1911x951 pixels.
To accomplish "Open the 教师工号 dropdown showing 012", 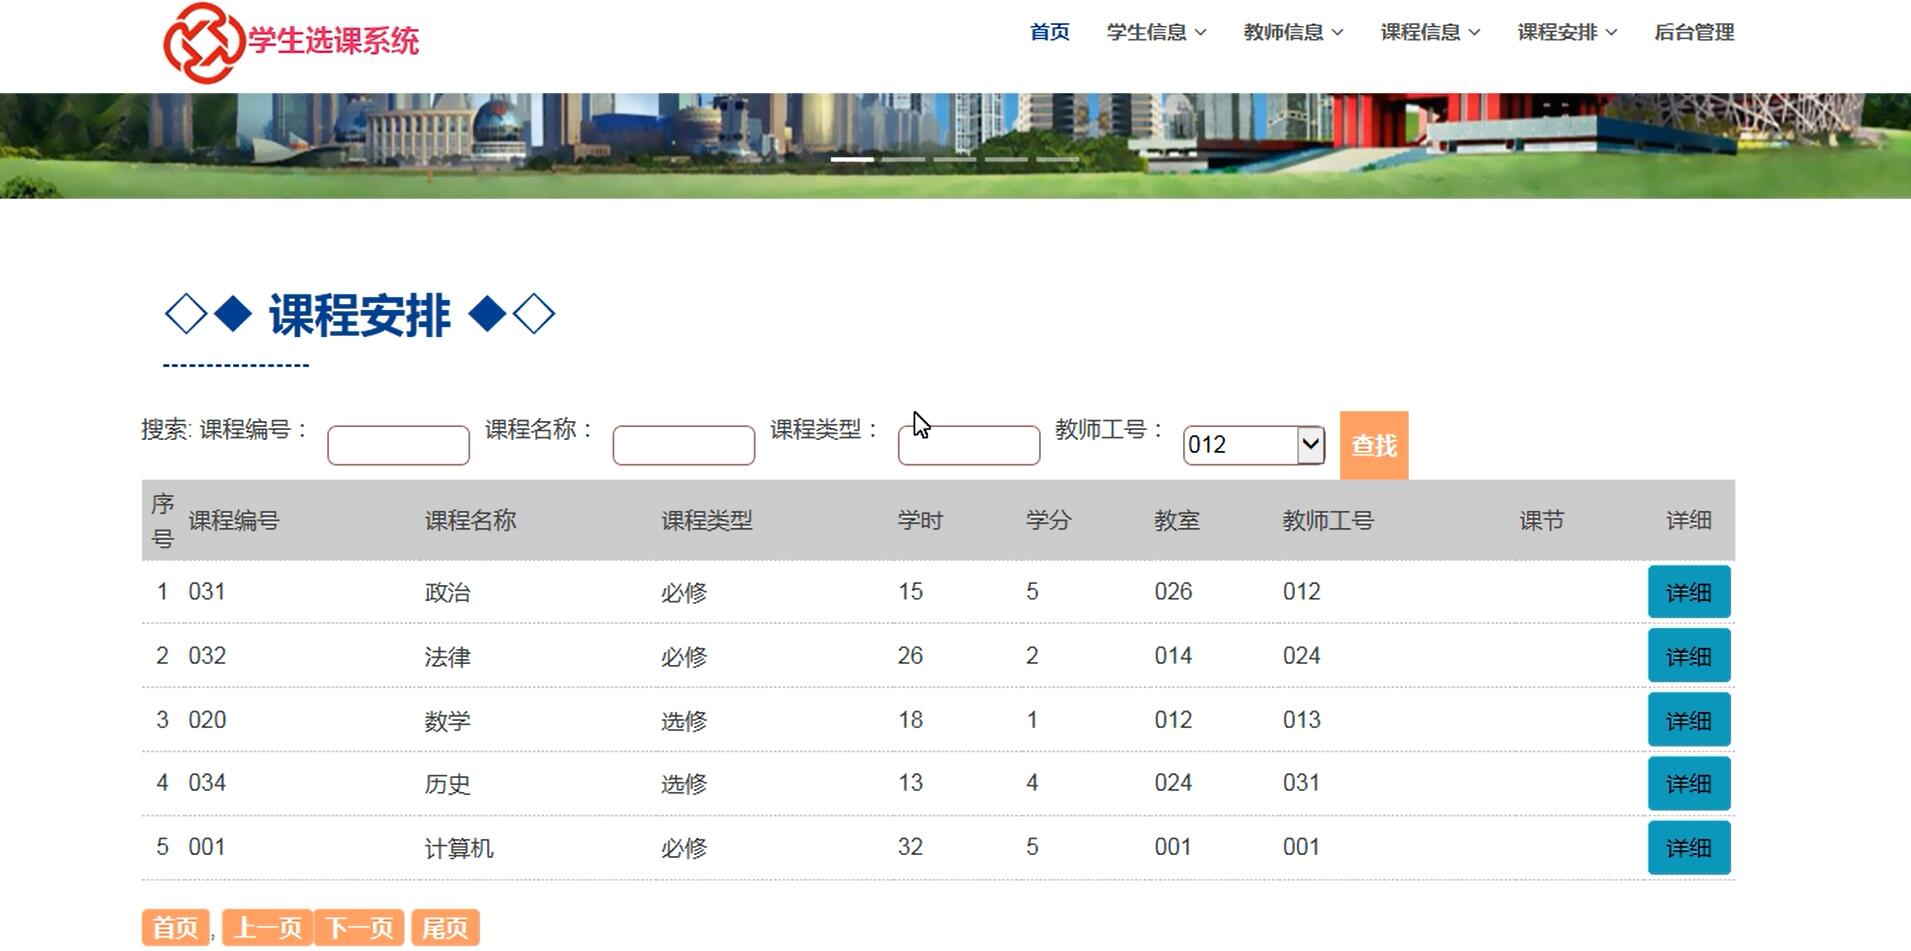I will [1254, 445].
